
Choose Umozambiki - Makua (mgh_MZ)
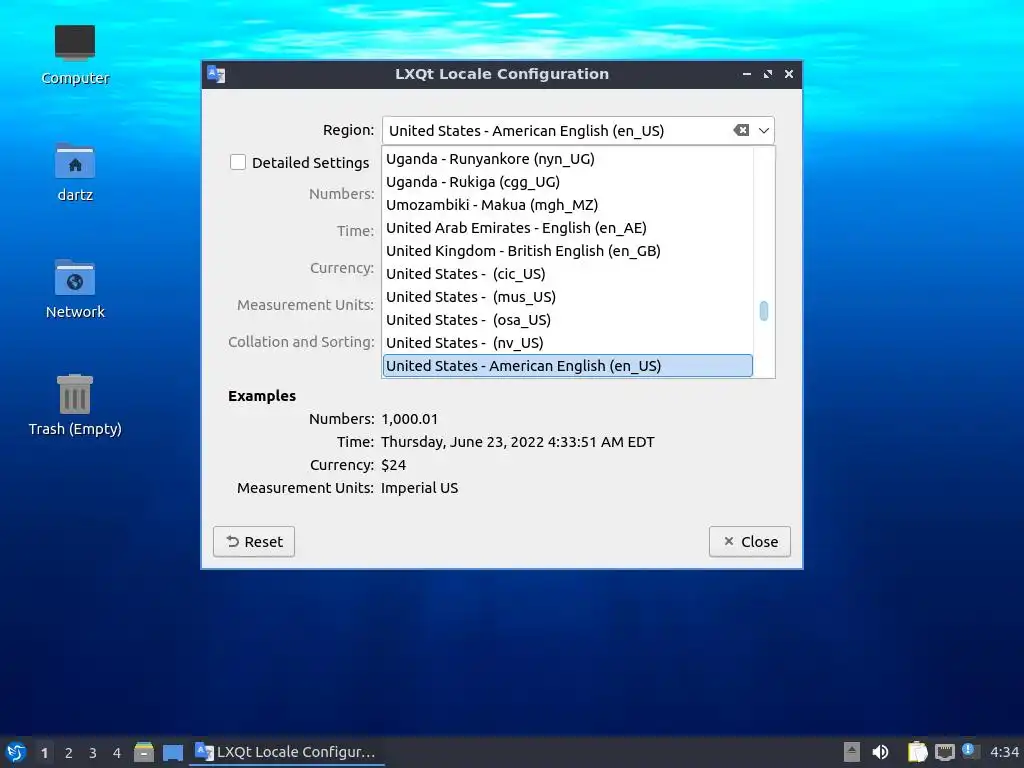[x=567, y=204]
